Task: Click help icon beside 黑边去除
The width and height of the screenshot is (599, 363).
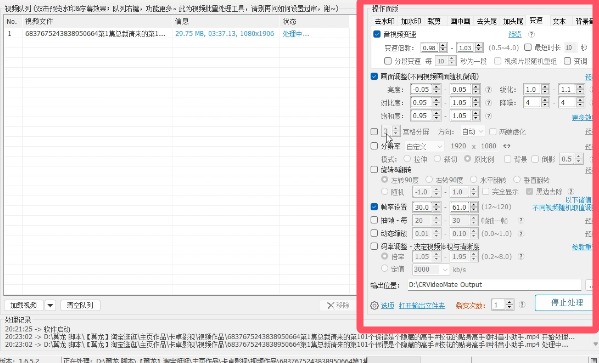Action: (571, 191)
